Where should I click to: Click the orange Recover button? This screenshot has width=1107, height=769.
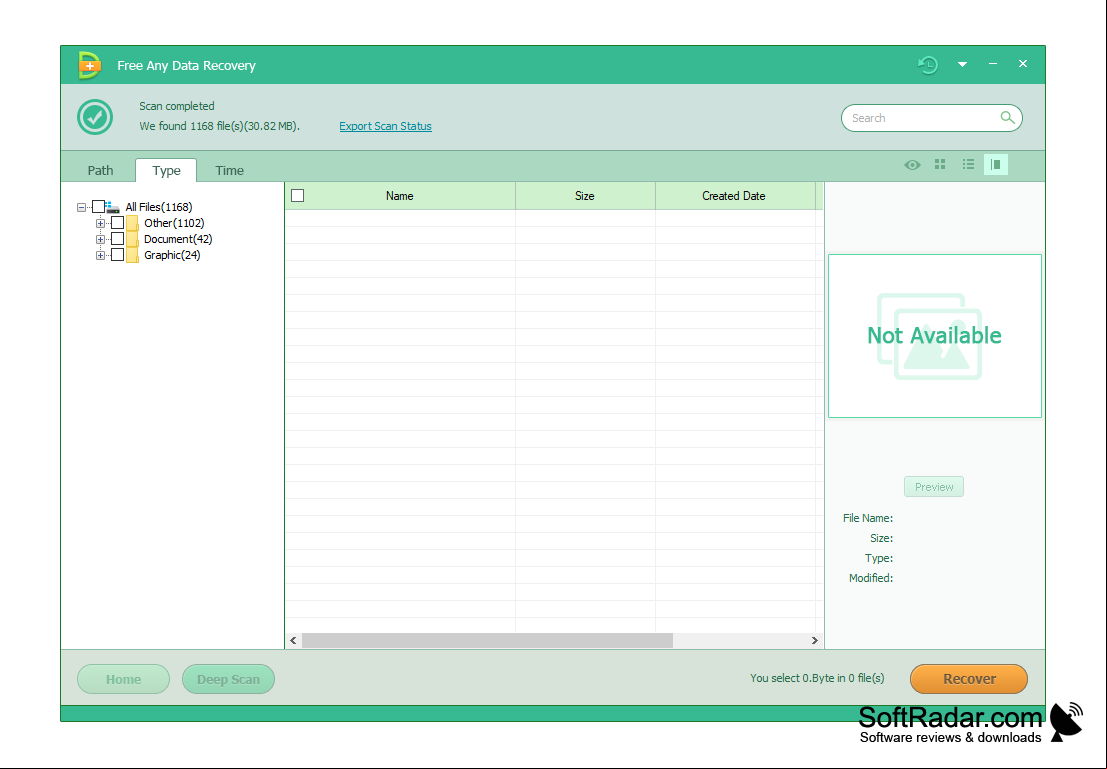point(969,679)
